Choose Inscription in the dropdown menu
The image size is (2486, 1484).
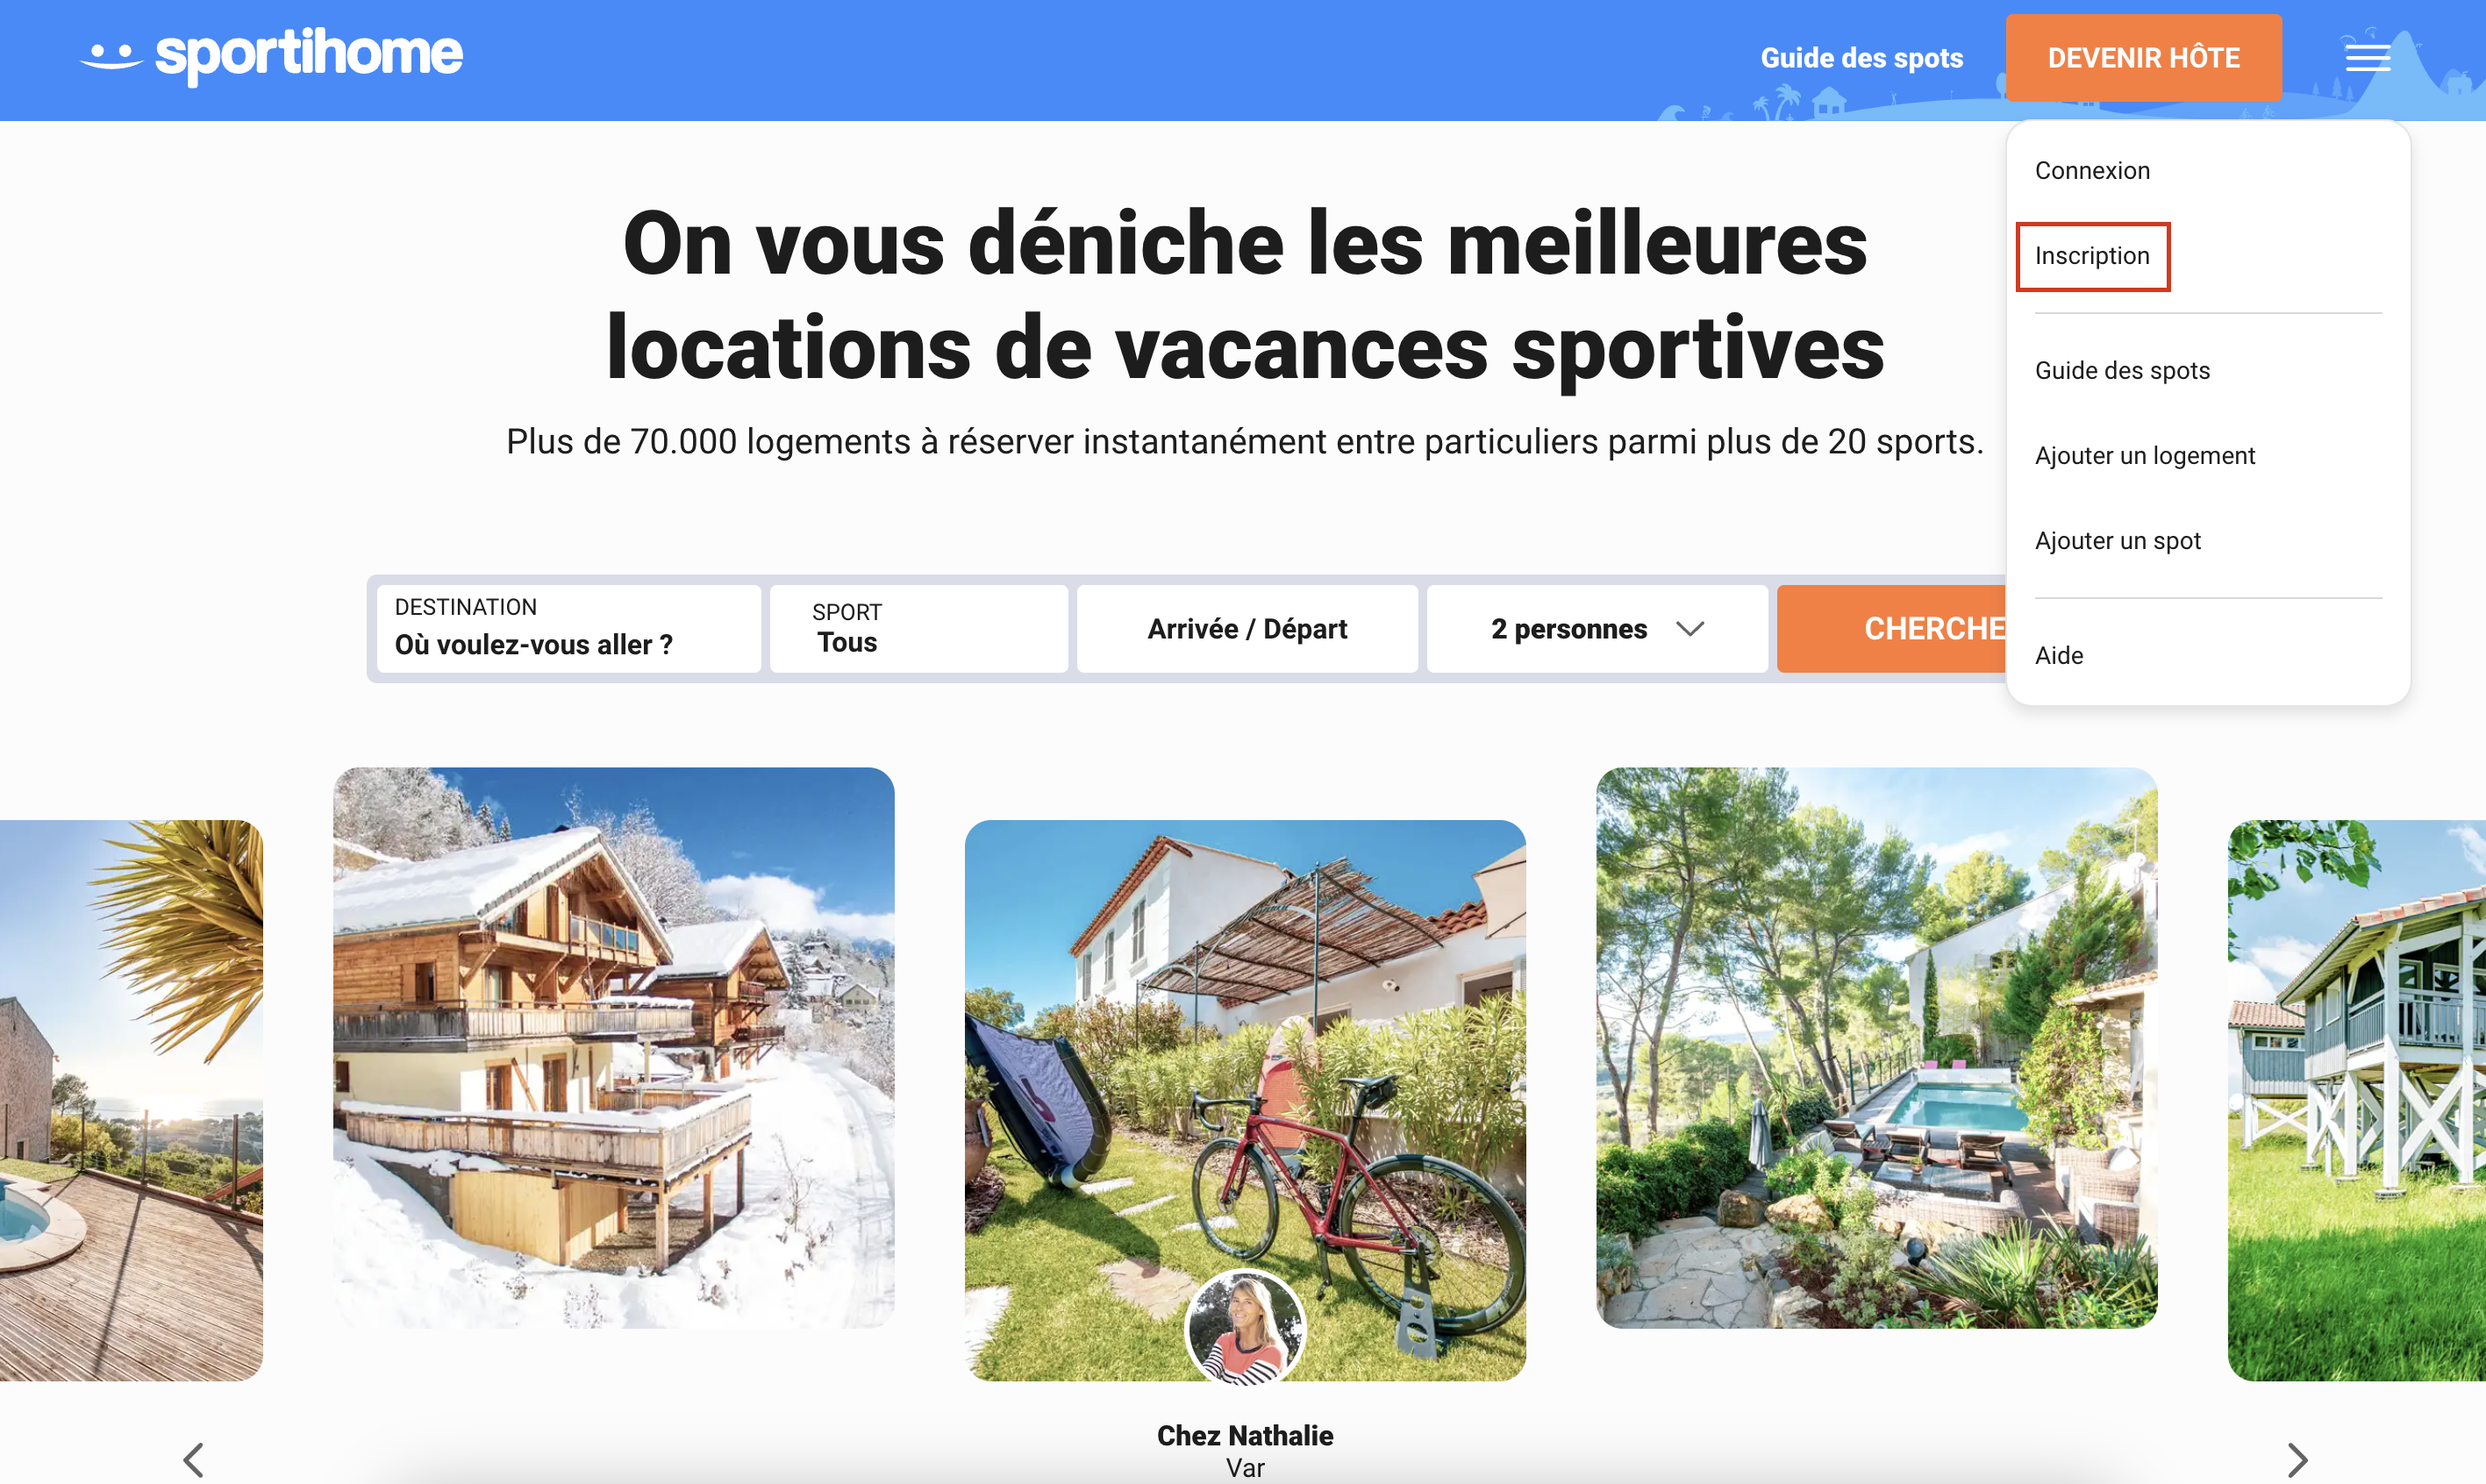pos(2092,256)
